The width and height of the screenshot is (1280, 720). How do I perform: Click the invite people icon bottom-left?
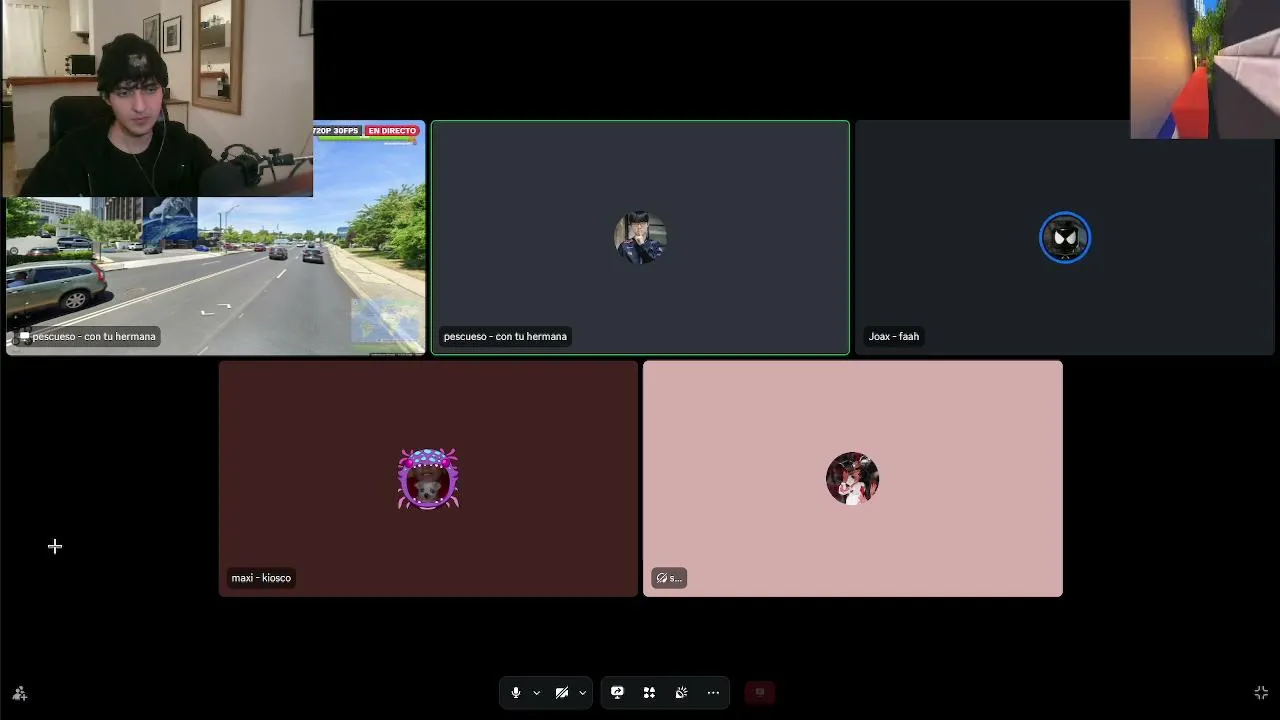[x=19, y=693]
